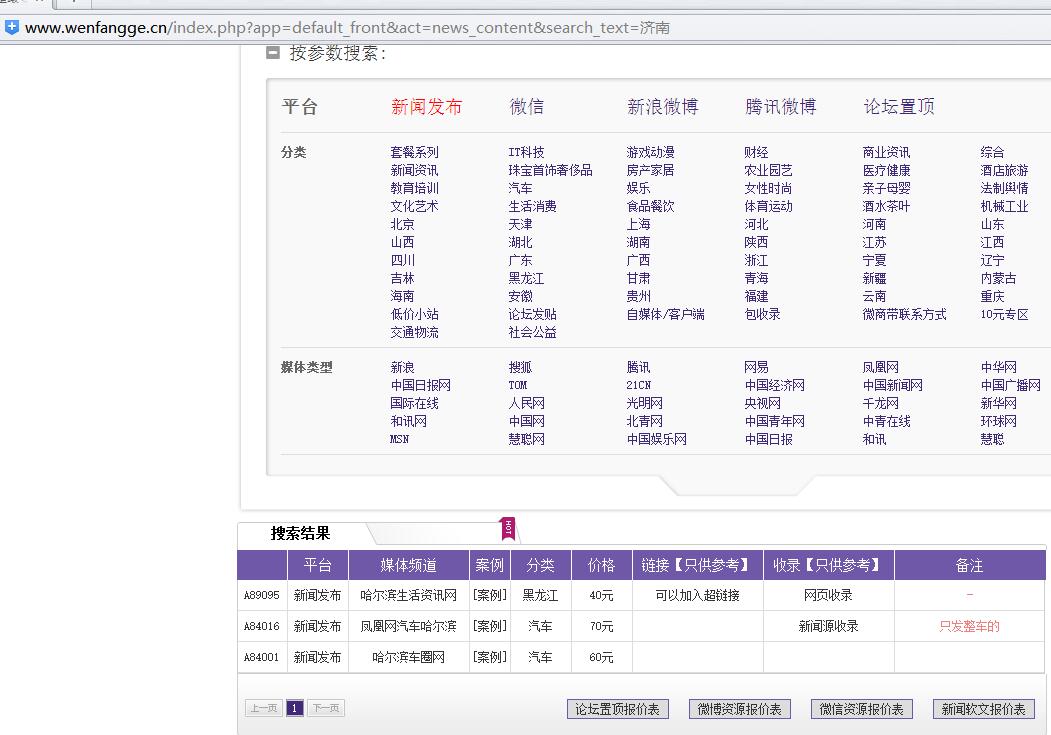1051x735 pixels.
Task: Open 论坛置顶报价表 price list
Action: point(617,709)
